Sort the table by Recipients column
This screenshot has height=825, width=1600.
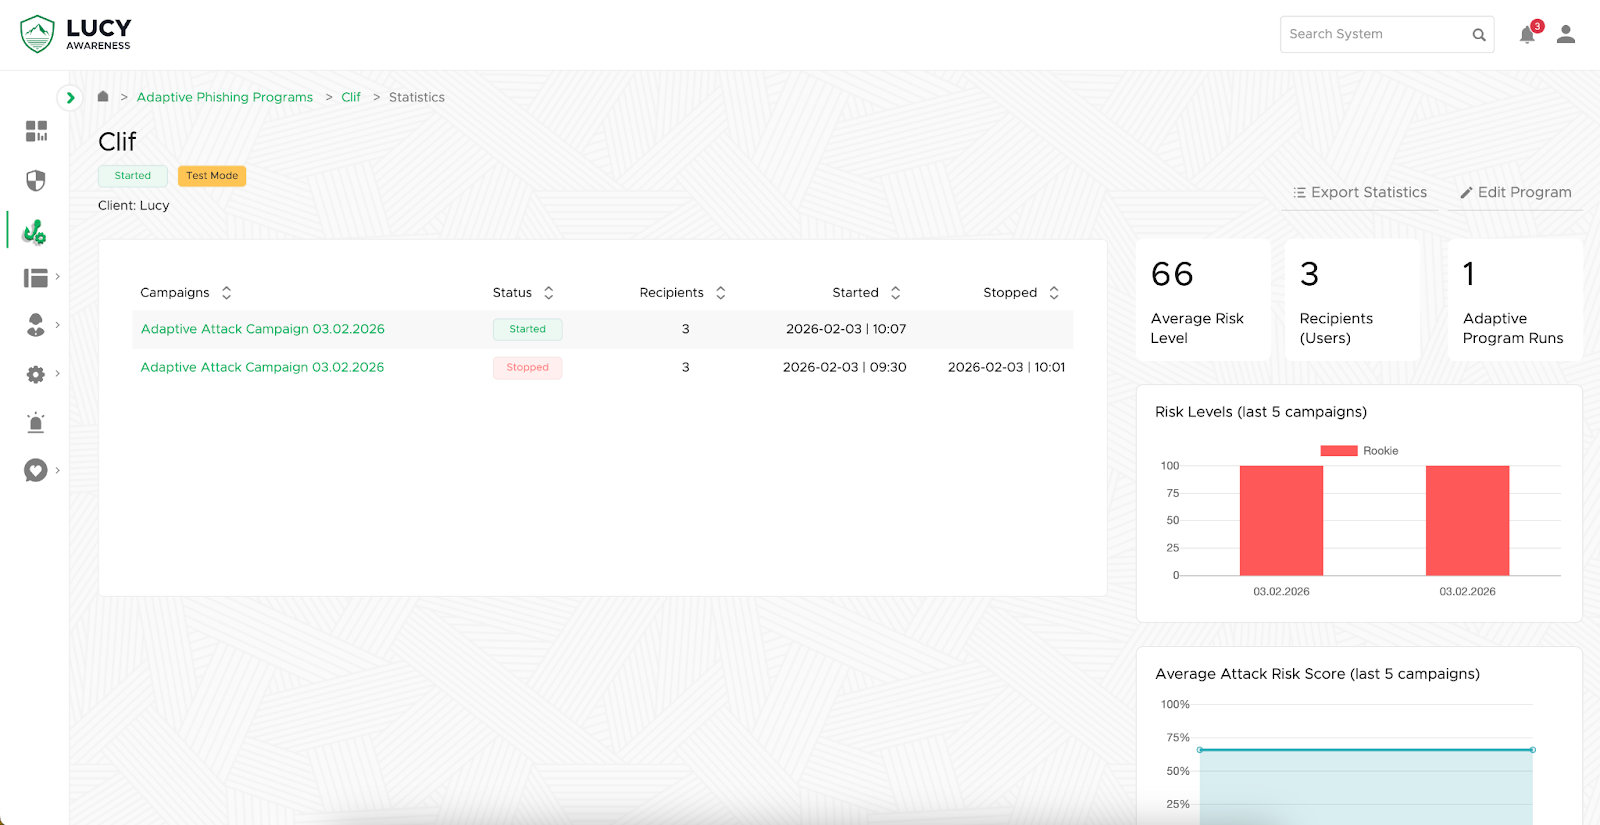720,293
